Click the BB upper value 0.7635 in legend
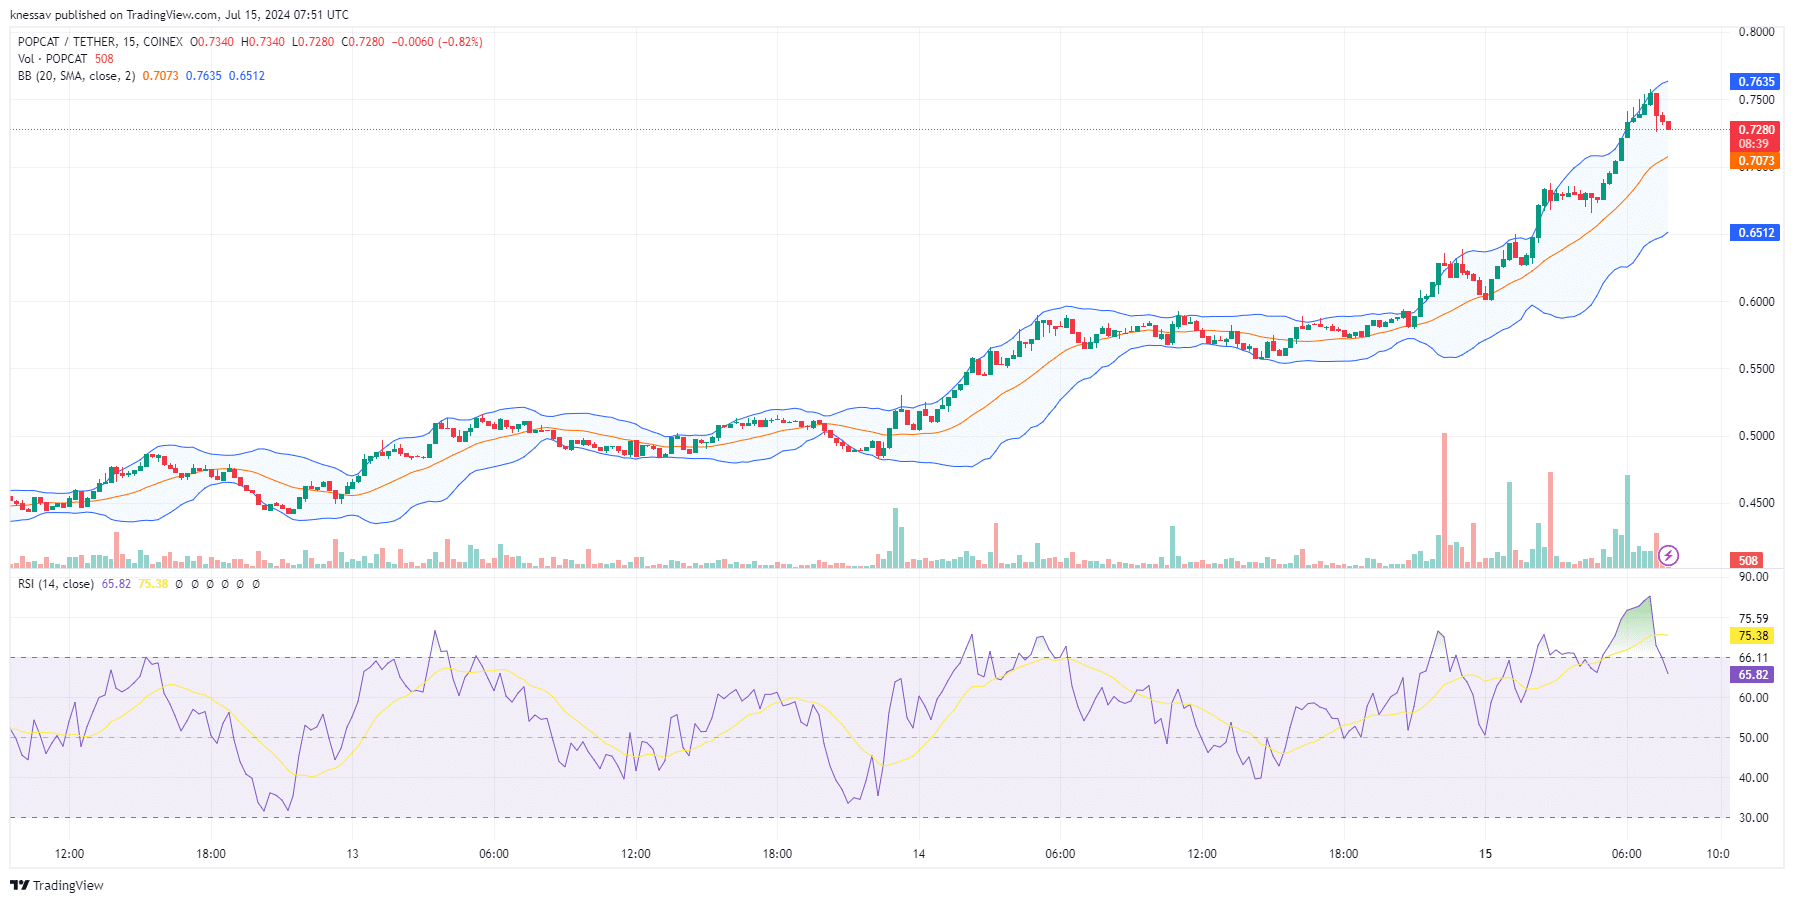 pos(204,76)
